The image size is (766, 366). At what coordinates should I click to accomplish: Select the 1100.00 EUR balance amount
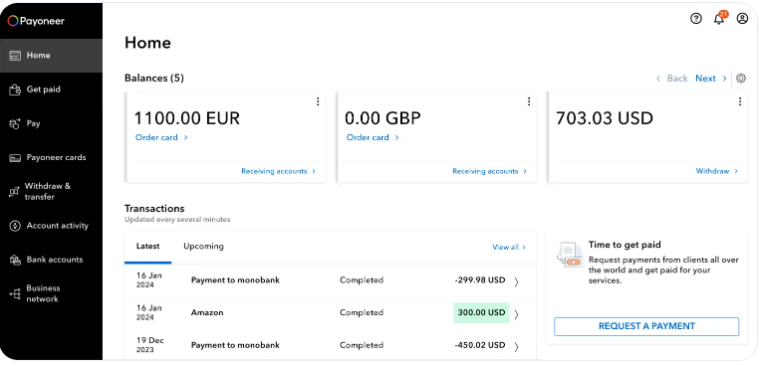pos(187,118)
